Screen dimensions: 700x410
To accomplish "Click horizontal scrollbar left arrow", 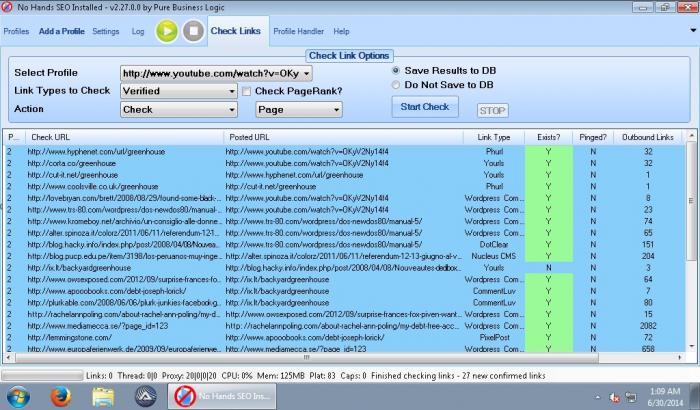I will click(x=8, y=357).
